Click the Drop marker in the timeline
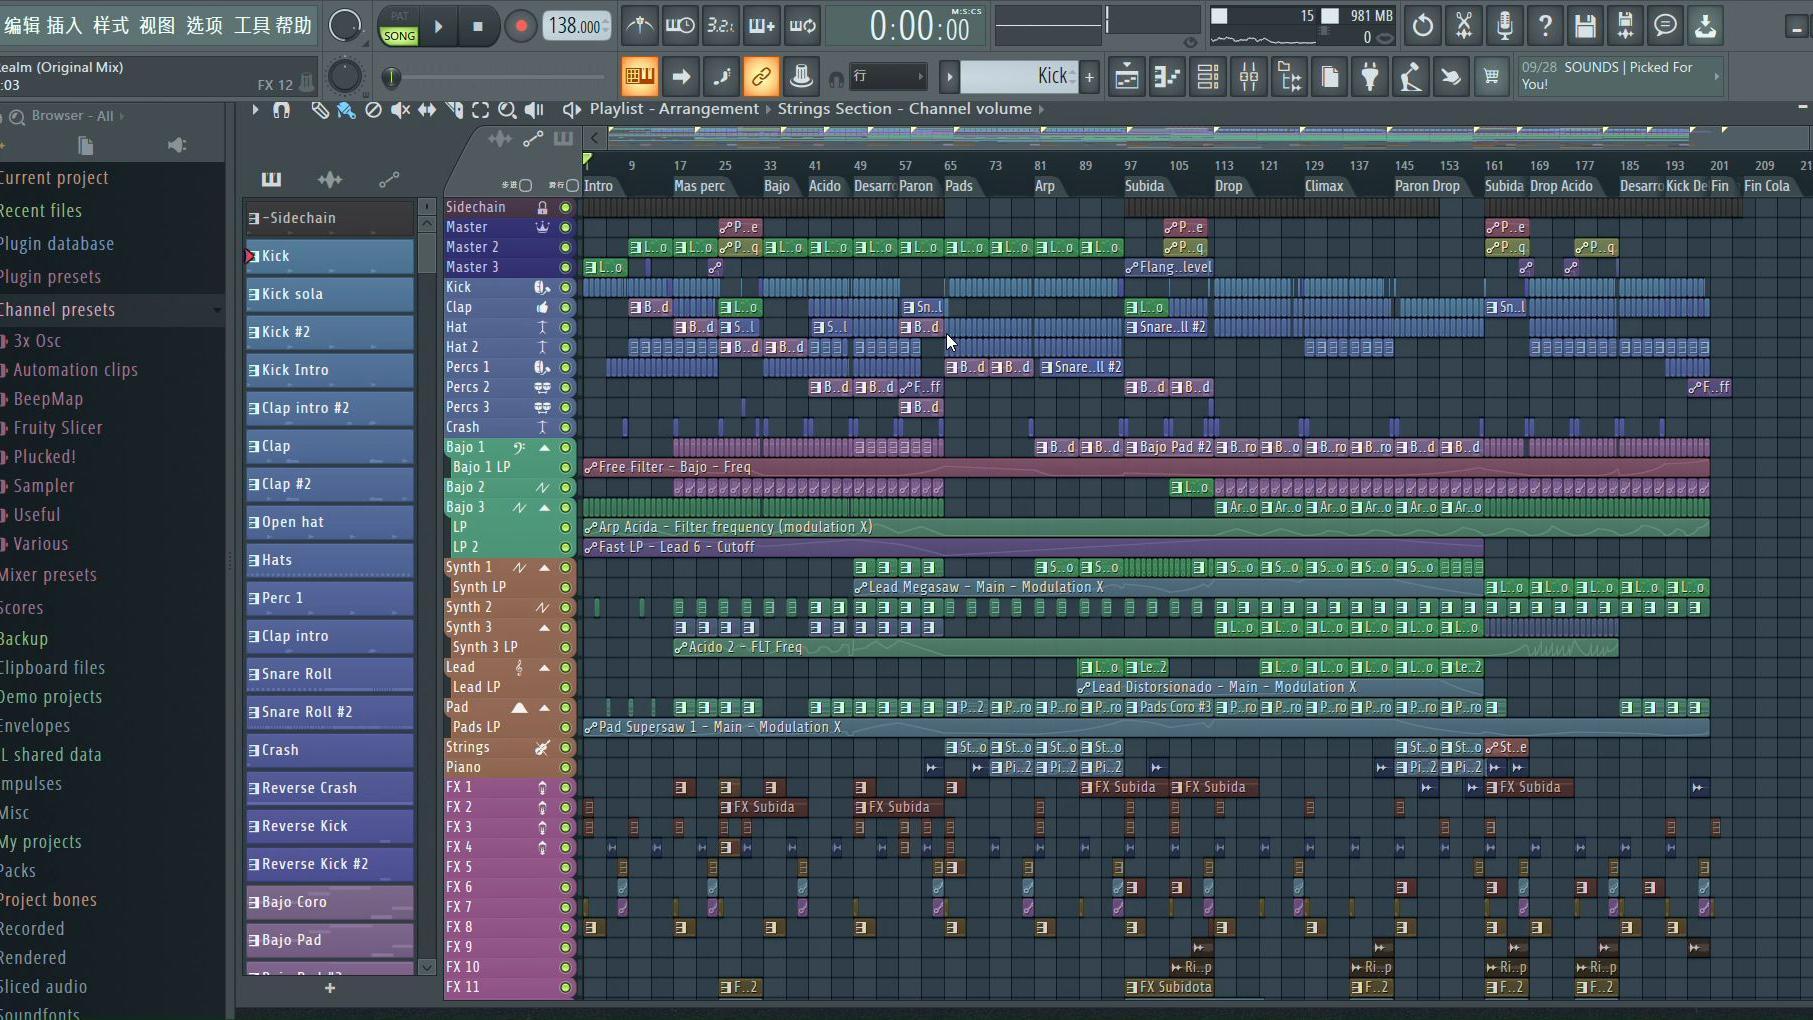This screenshot has height=1020, width=1813. tap(1228, 186)
